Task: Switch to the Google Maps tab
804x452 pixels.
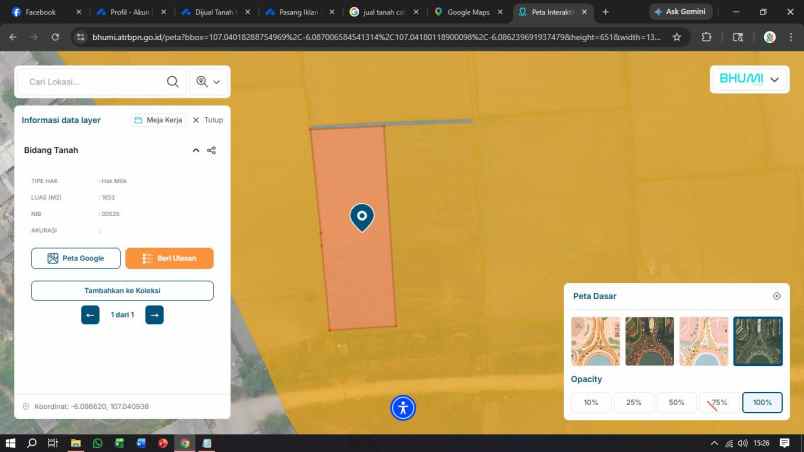Action: point(467,12)
